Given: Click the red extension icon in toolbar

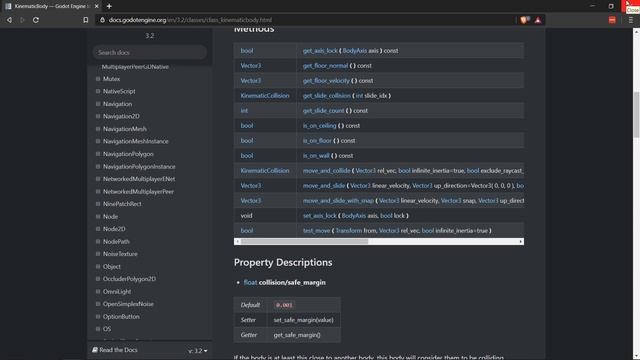Looking at the screenshot, I should tap(612, 20).
